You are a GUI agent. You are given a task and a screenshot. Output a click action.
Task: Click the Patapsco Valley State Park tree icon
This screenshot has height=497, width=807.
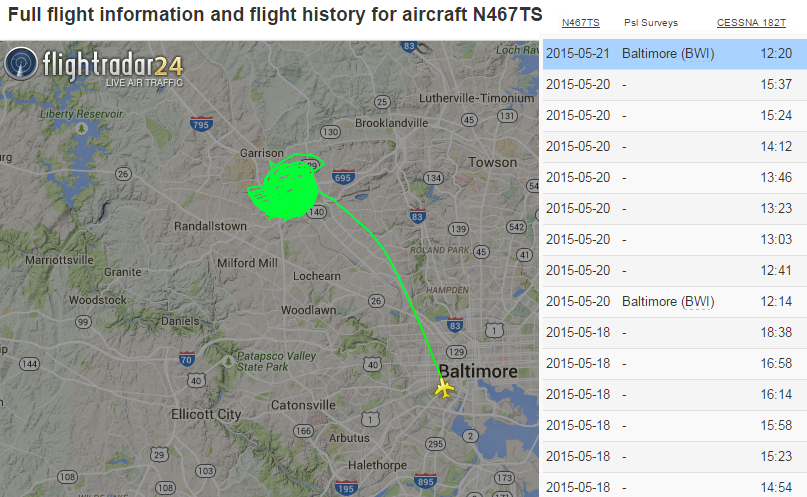pos(228,361)
